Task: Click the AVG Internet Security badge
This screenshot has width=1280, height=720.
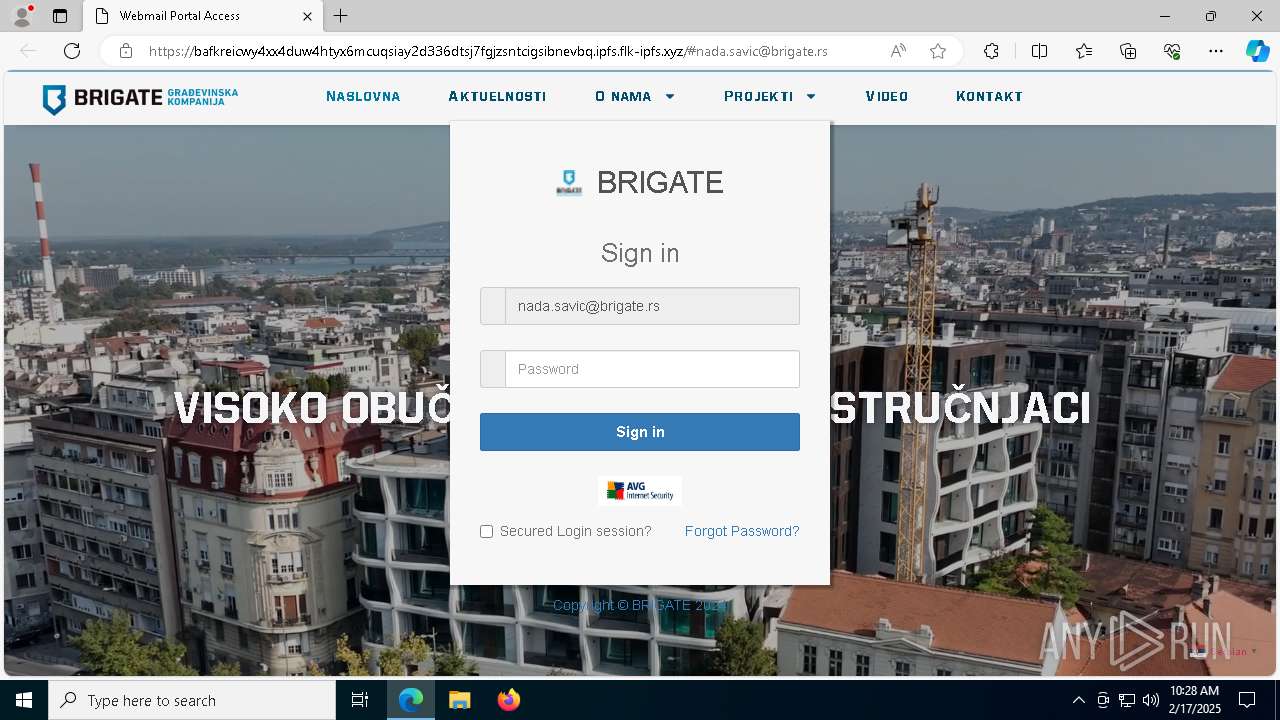Action: point(640,491)
